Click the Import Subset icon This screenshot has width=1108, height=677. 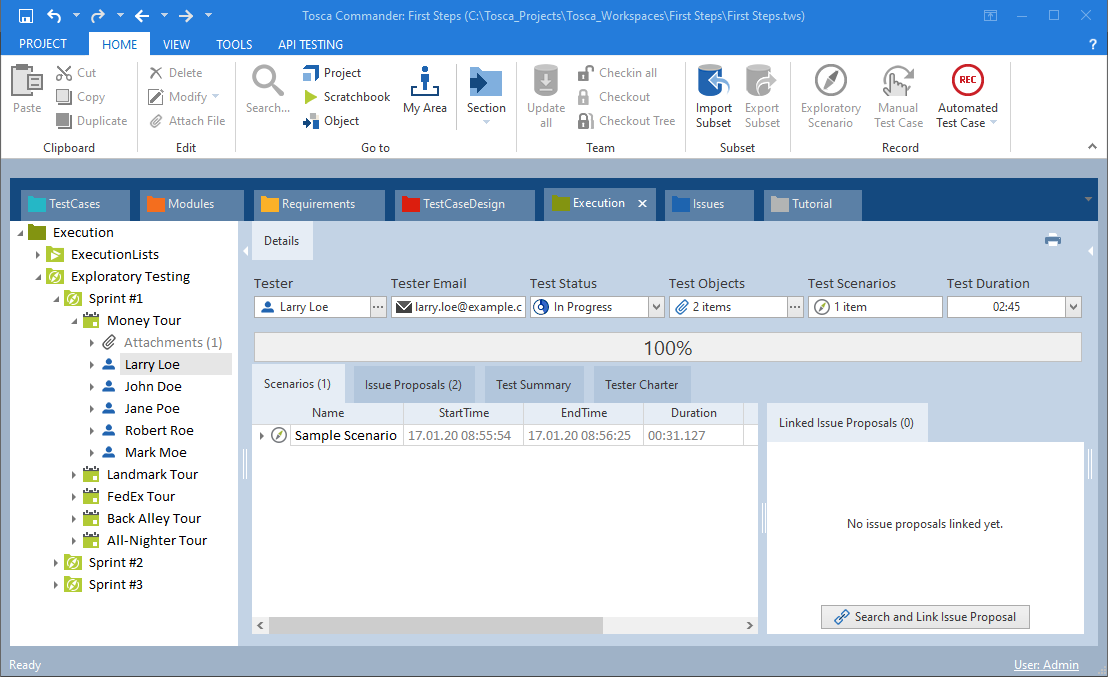(x=713, y=81)
